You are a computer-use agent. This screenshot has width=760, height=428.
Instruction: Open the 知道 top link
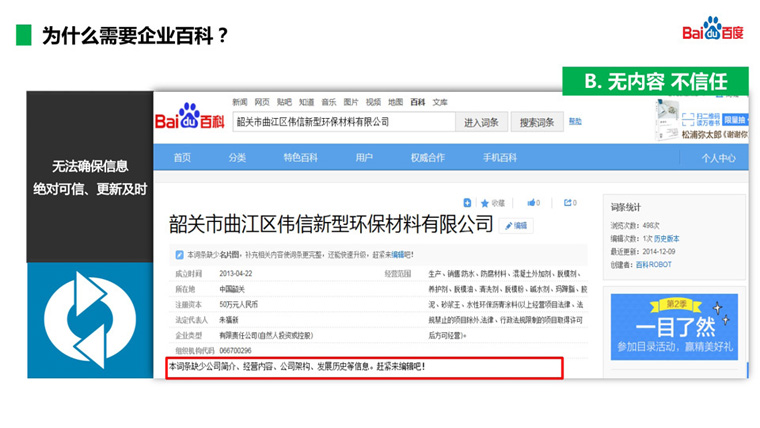tap(306, 102)
